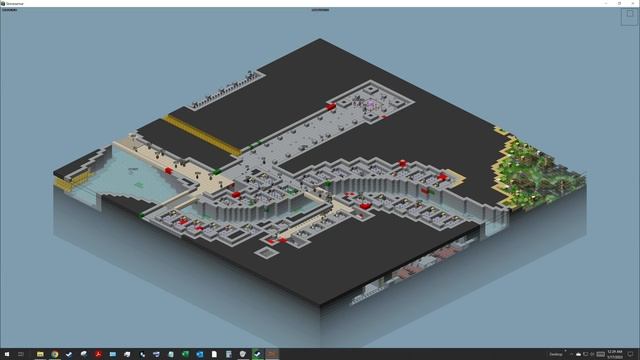The image size is (640, 360).
Task: Open the white document icon on taskbar
Action: [214, 354]
